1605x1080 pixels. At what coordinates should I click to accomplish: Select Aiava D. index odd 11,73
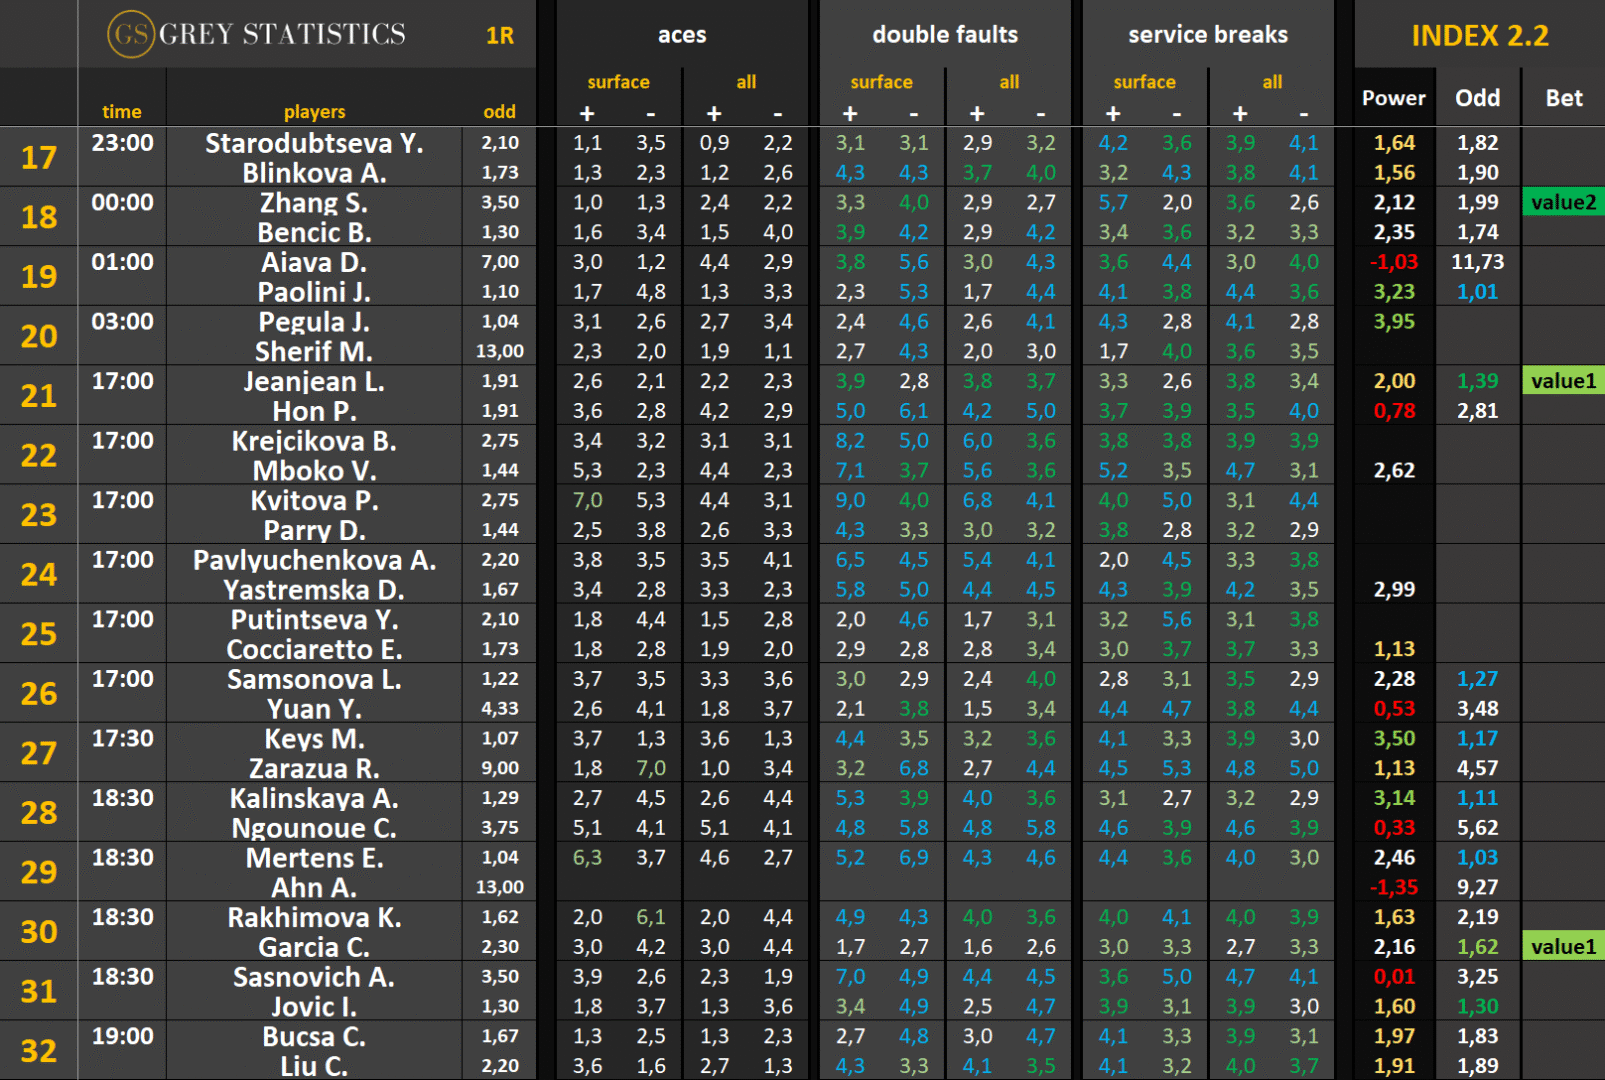click(x=1478, y=262)
